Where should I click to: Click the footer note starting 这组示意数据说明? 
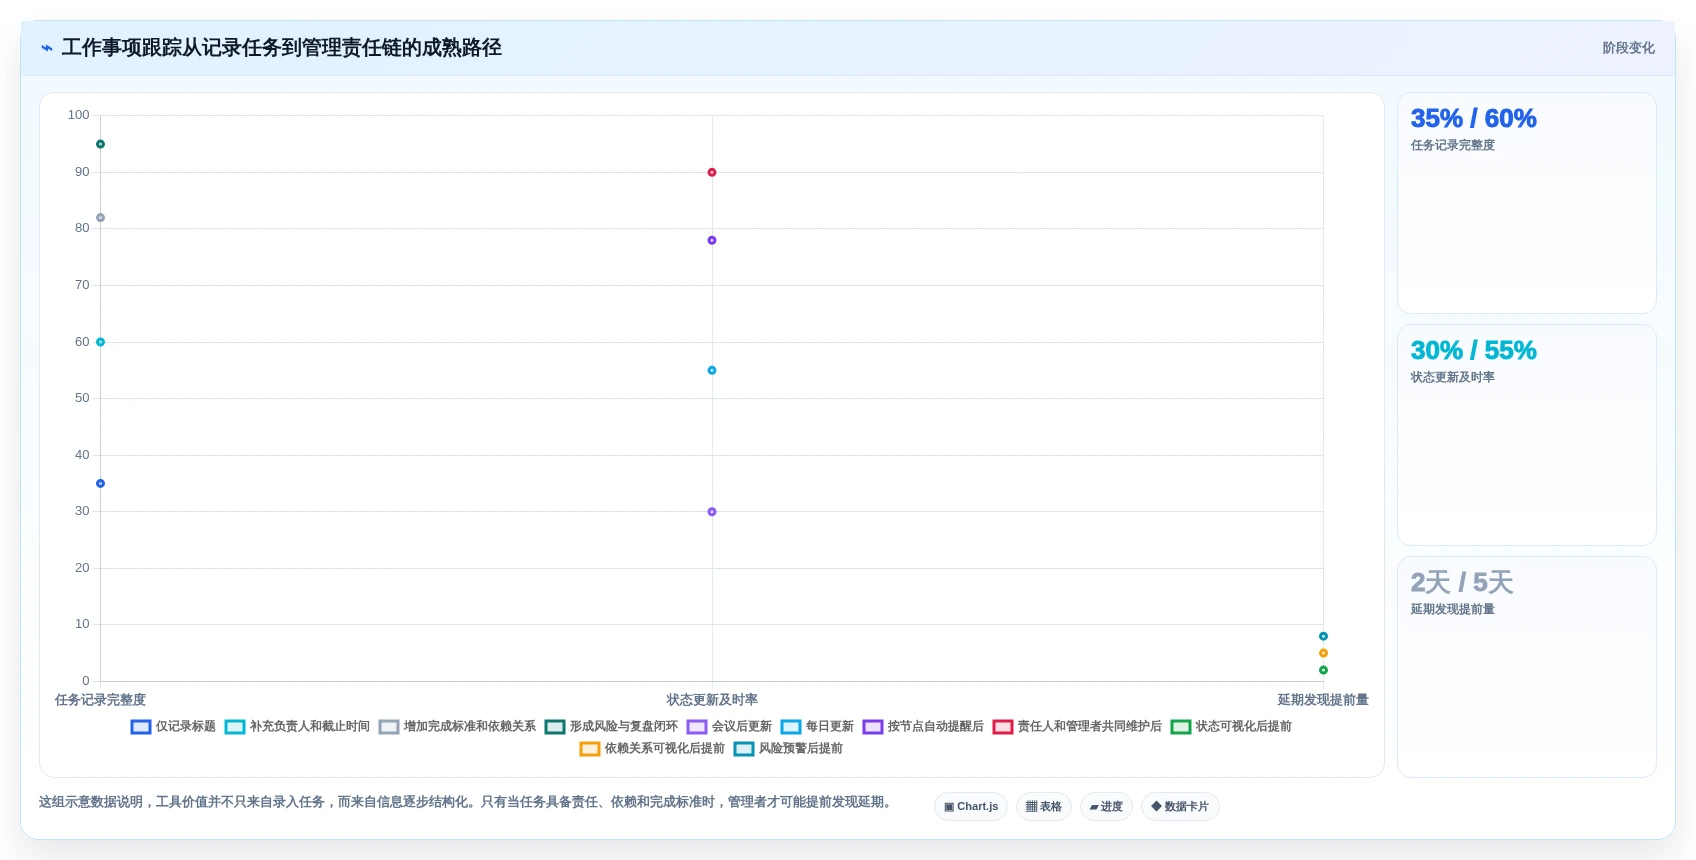(466, 802)
